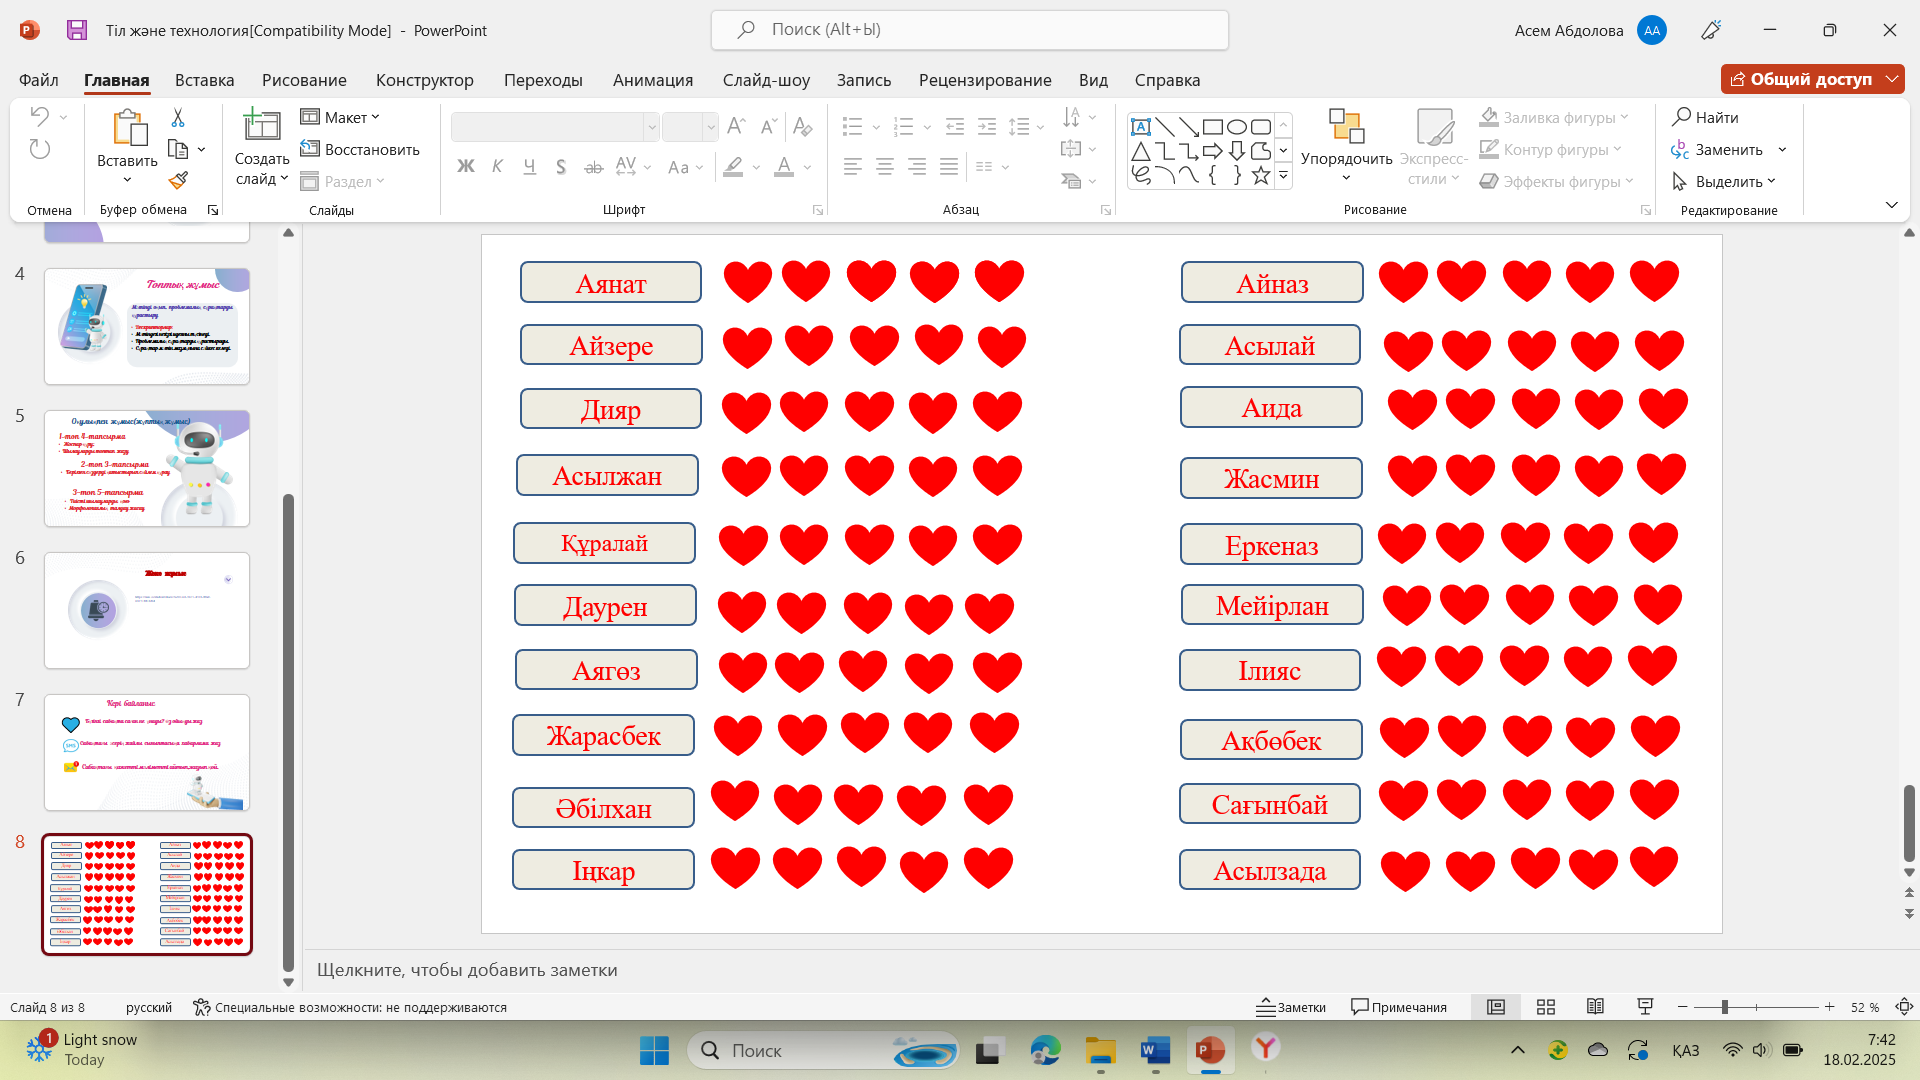This screenshot has height=1080, width=1920.
Task: Expand the Макет layout dropdown
Action: tap(341, 117)
